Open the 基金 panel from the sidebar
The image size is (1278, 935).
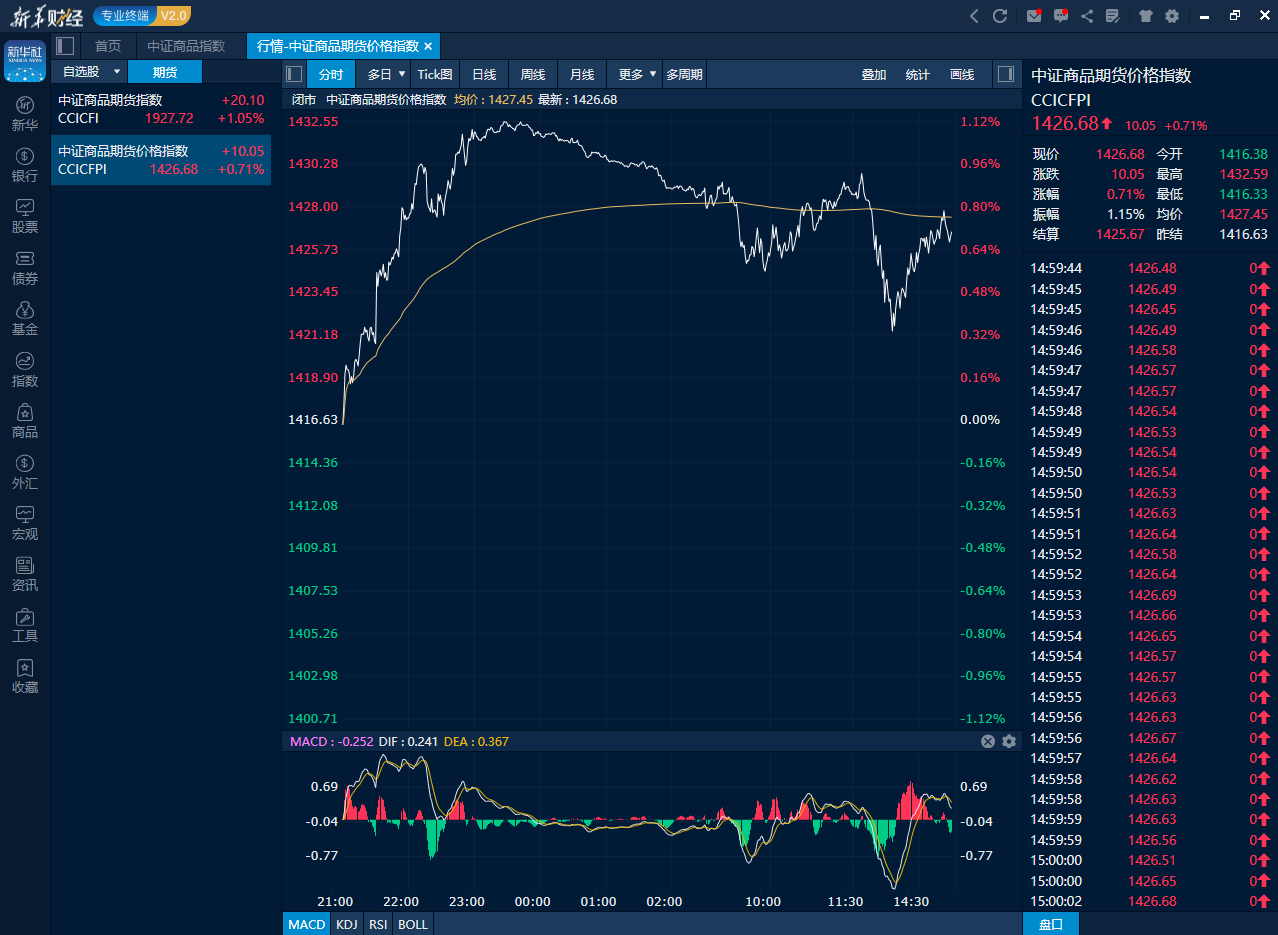pos(24,319)
